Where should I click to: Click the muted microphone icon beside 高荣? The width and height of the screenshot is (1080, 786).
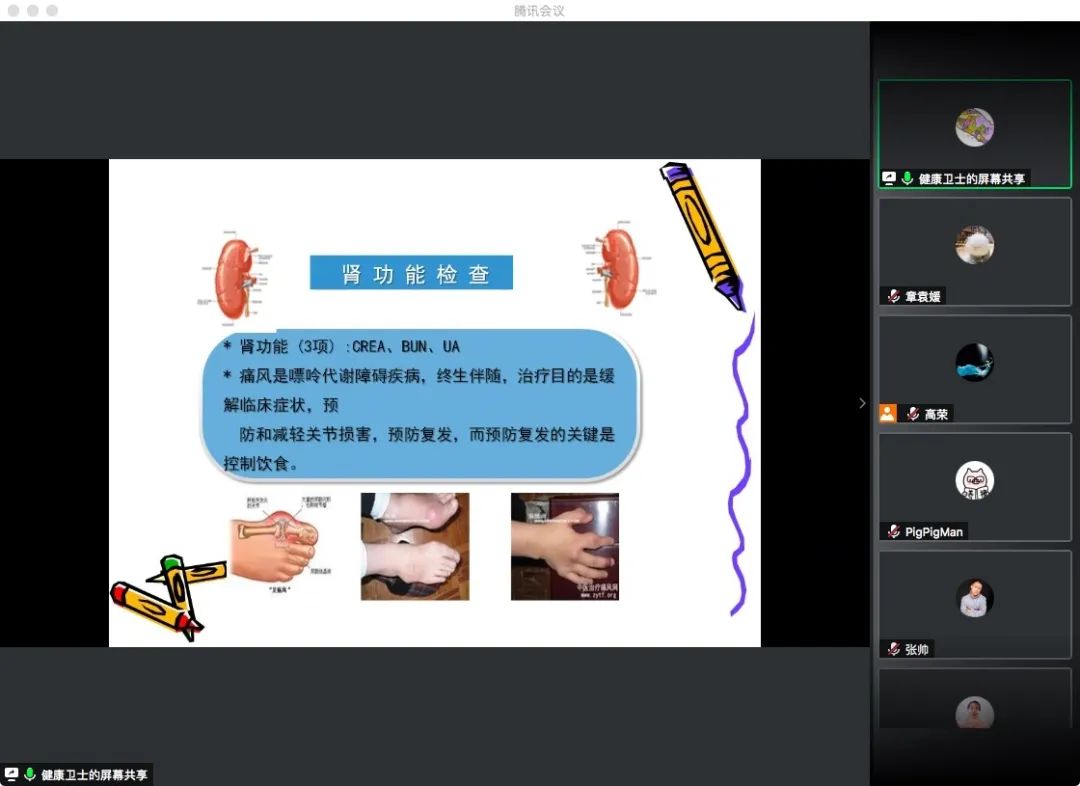click(x=912, y=414)
